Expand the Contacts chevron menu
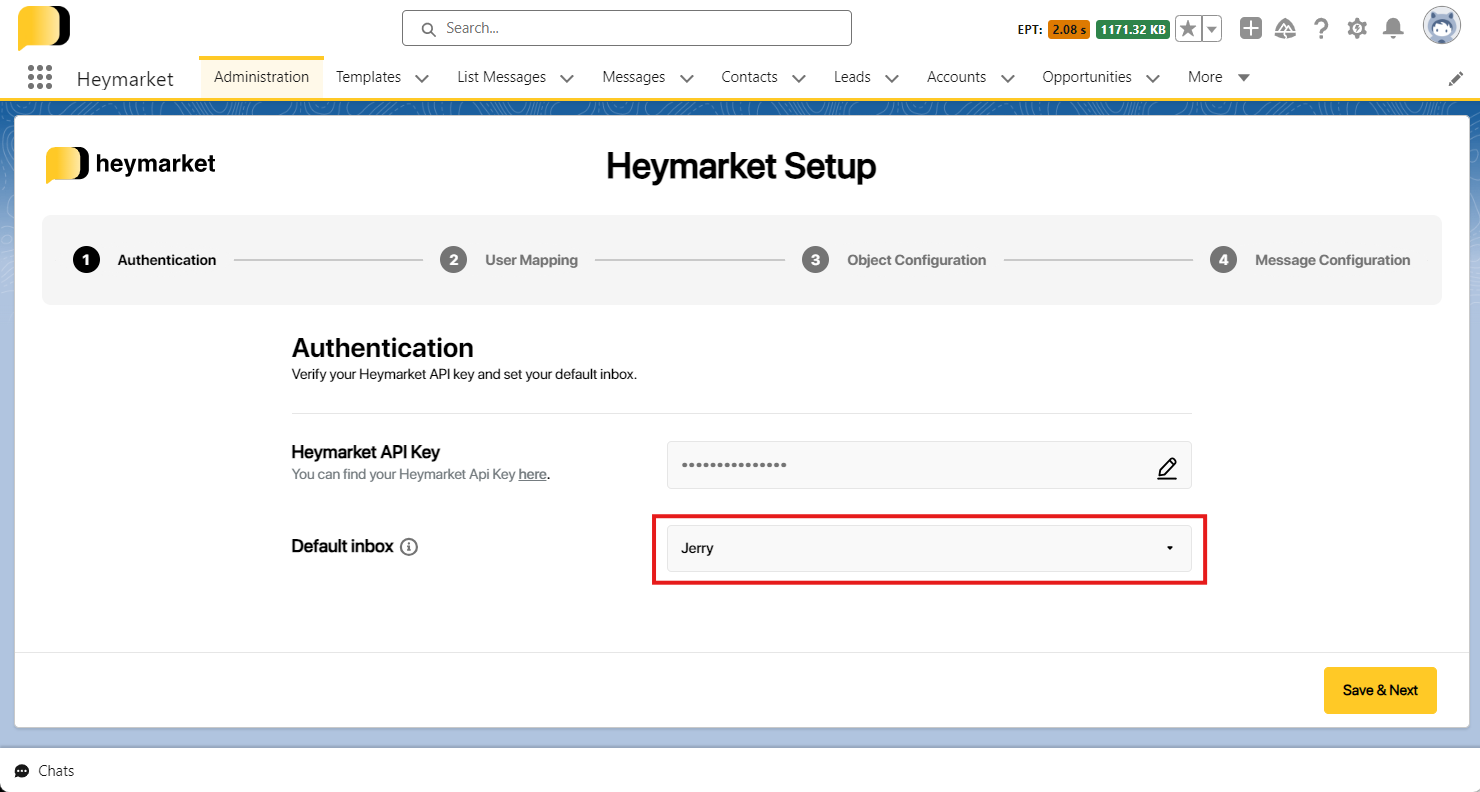1480x792 pixels. 799,78
